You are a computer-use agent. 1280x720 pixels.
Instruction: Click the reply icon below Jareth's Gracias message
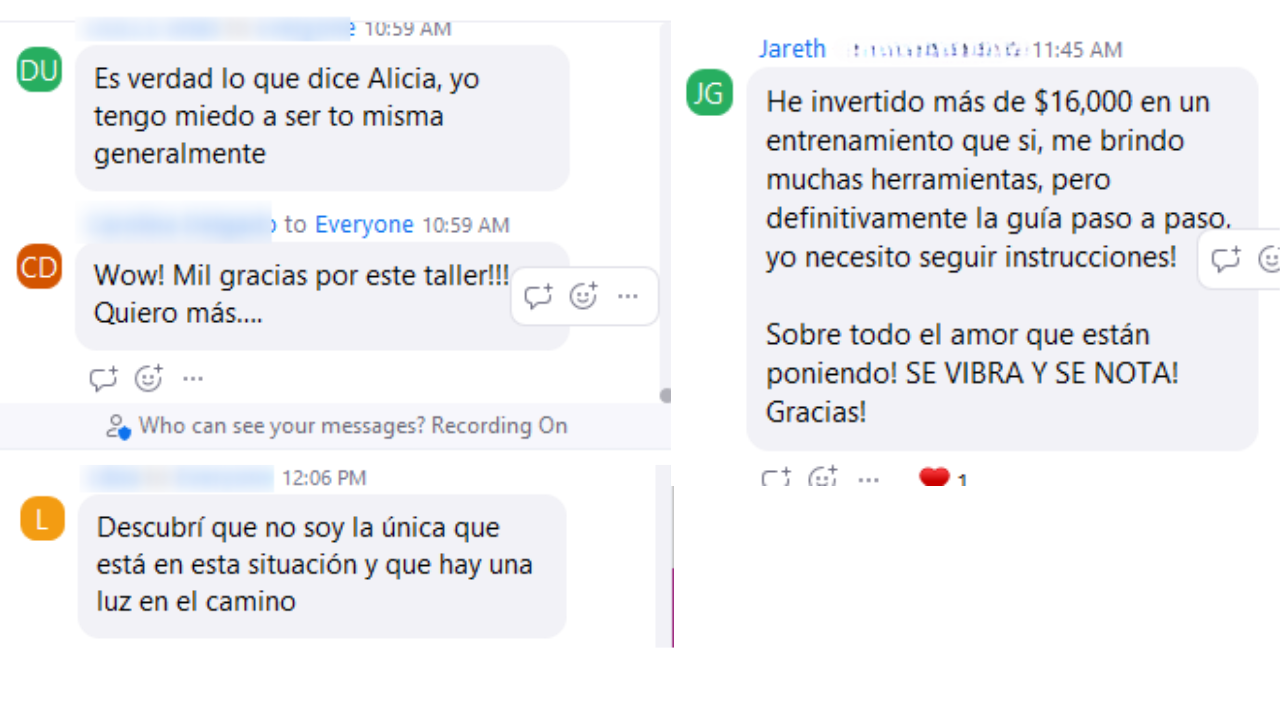(x=776, y=478)
